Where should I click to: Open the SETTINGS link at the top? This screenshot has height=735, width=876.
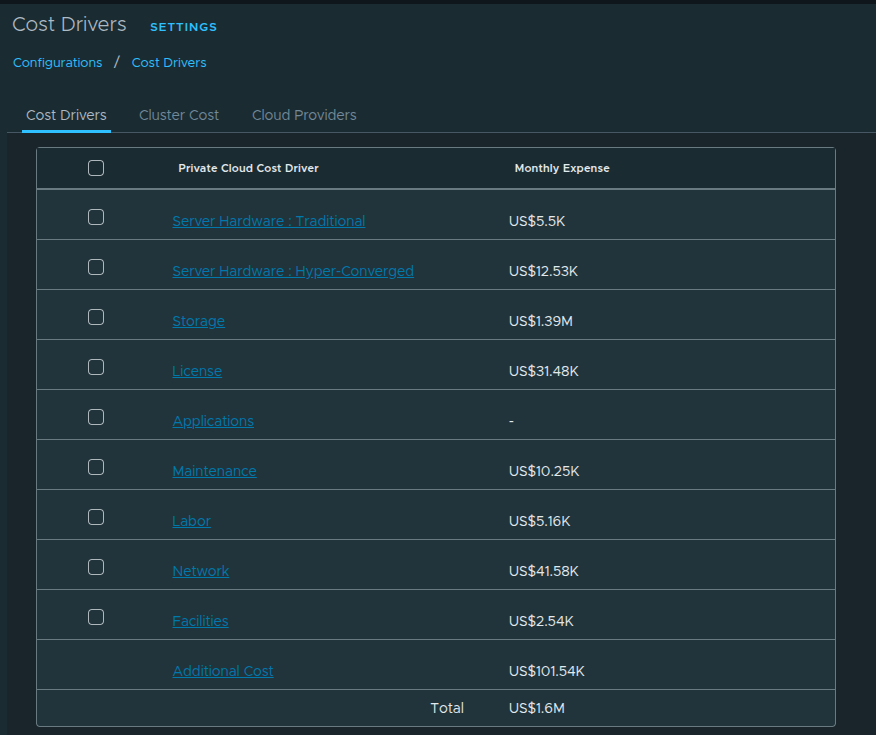point(183,27)
